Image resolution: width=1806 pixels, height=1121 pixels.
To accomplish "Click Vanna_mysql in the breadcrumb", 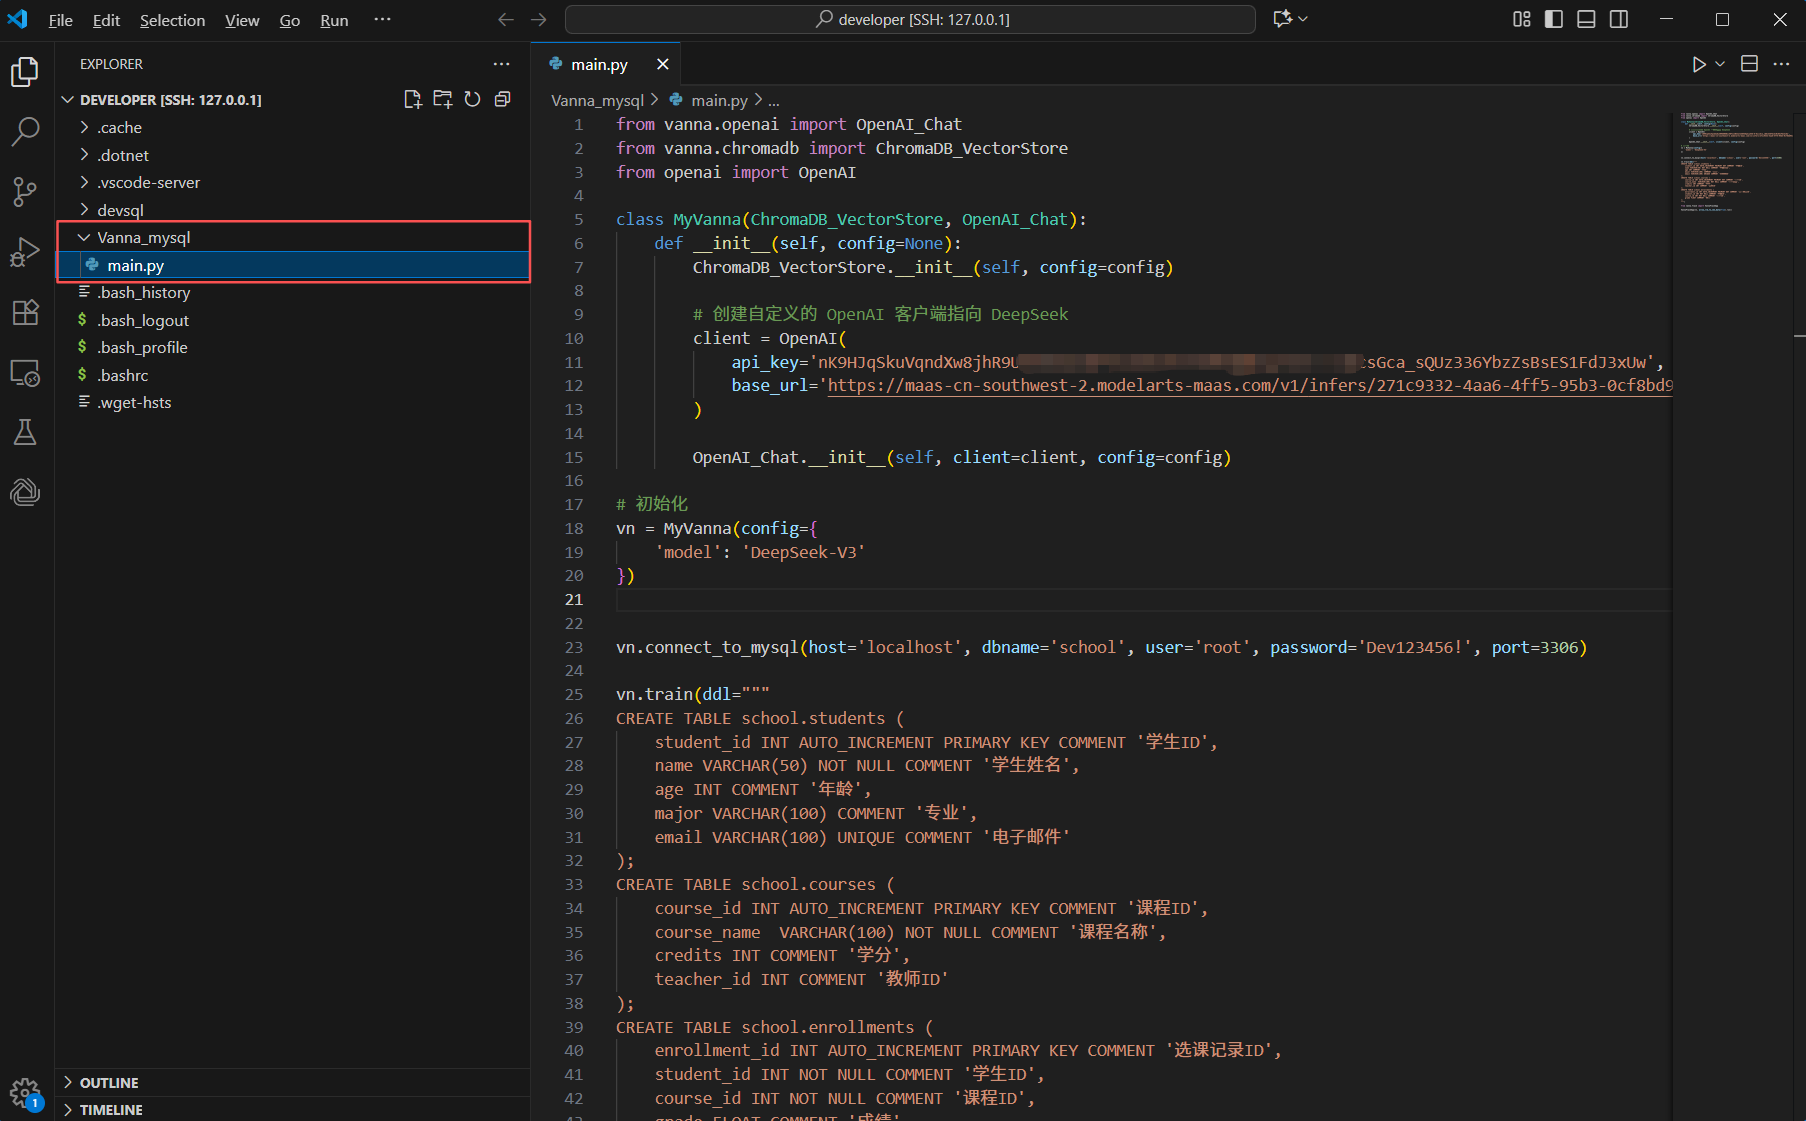I will [x=597, y=100].
